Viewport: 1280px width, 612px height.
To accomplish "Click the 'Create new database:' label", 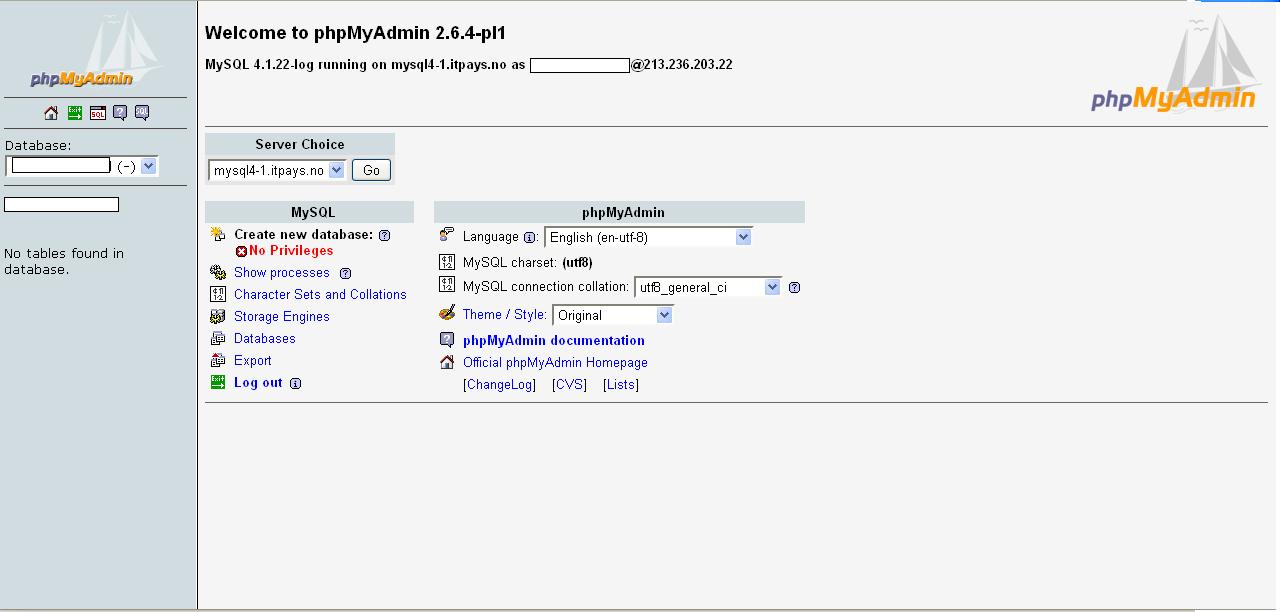I will pos(303,234).
